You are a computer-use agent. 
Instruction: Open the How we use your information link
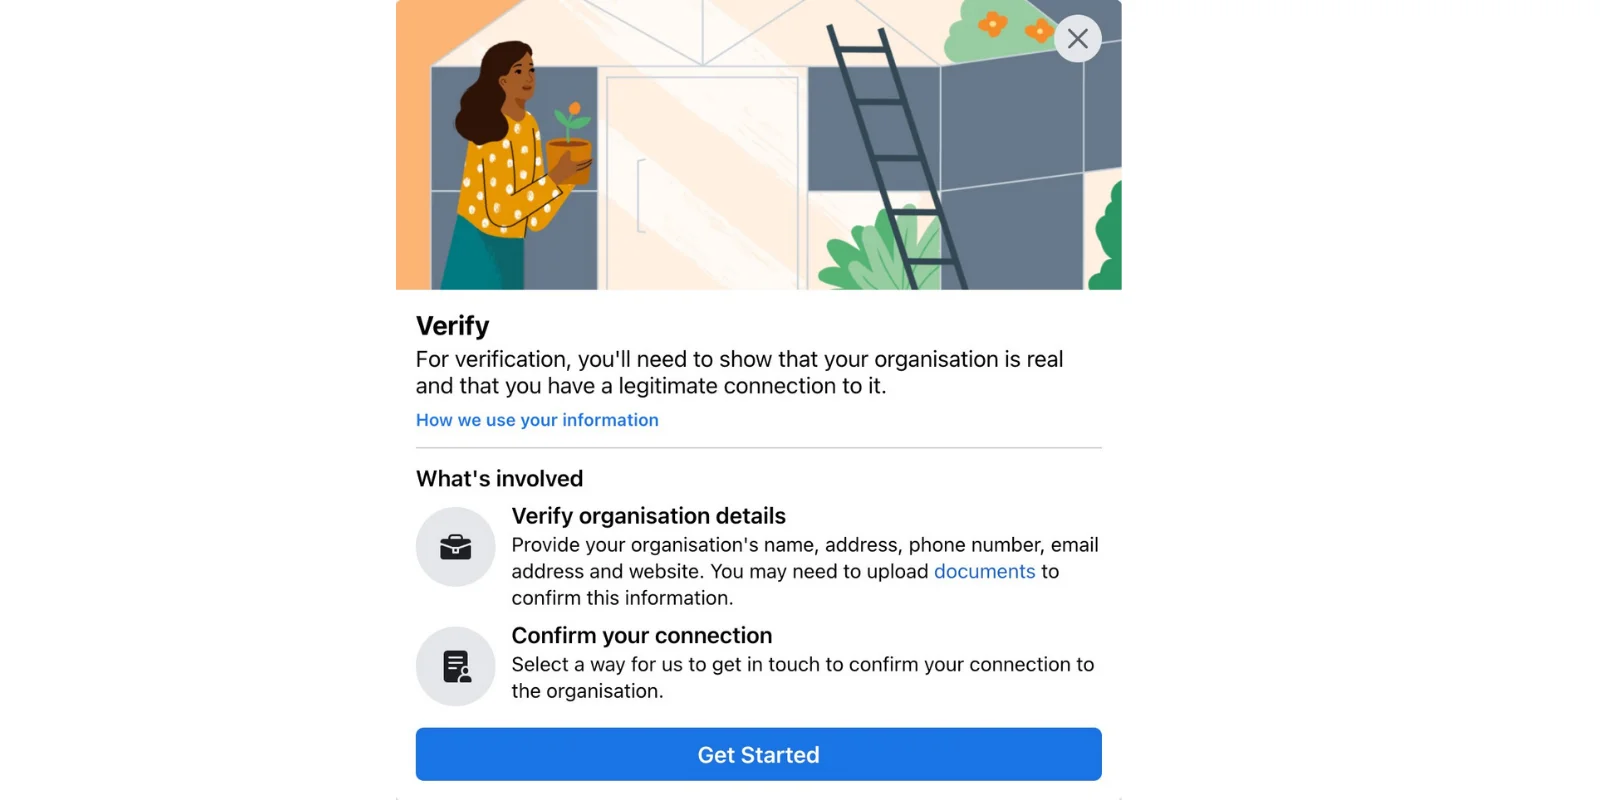536,420
